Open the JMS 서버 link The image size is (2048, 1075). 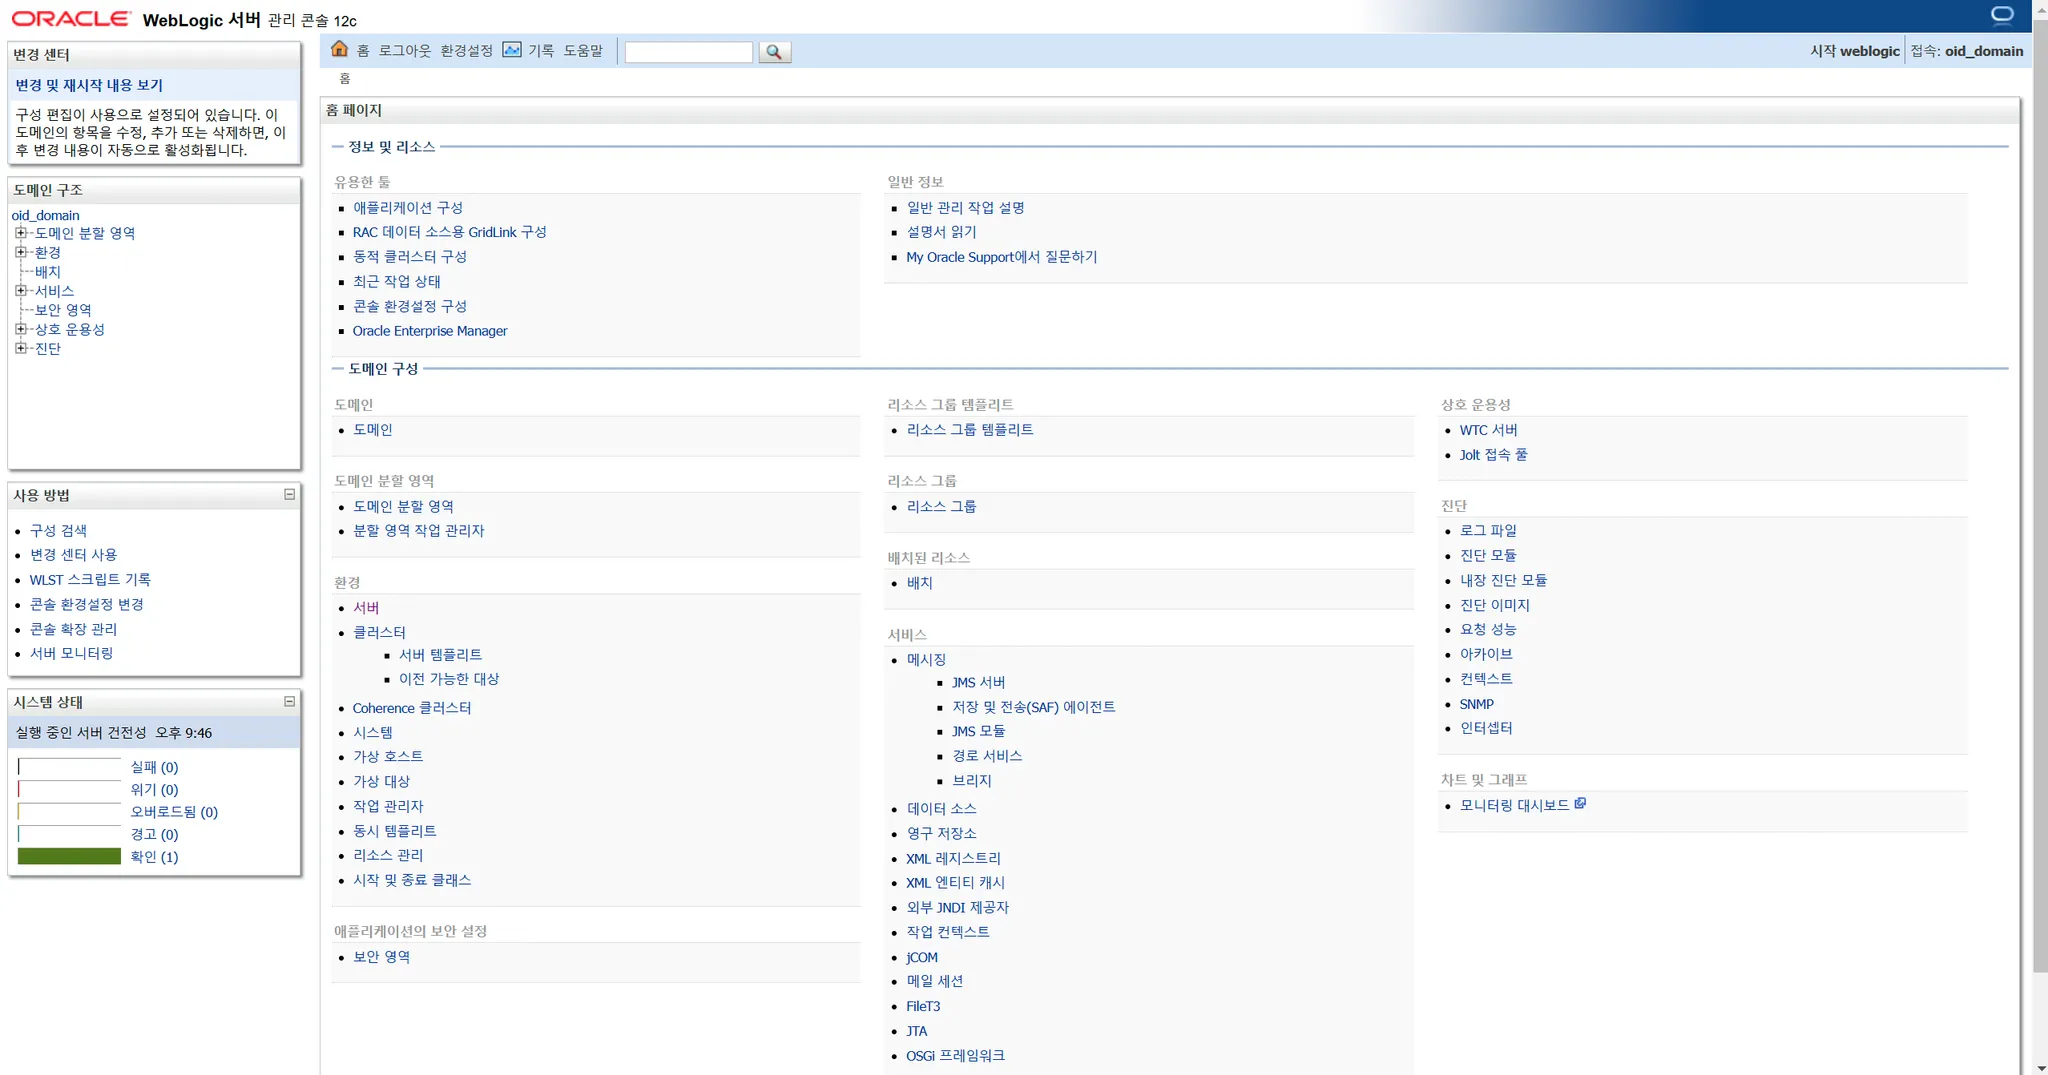pyautogui.click(x=978, y=683)
